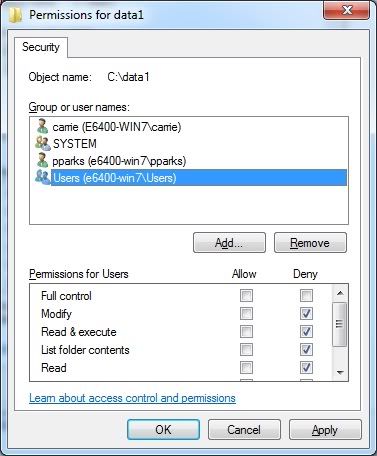Click the carrie user icon

(42, 126)
